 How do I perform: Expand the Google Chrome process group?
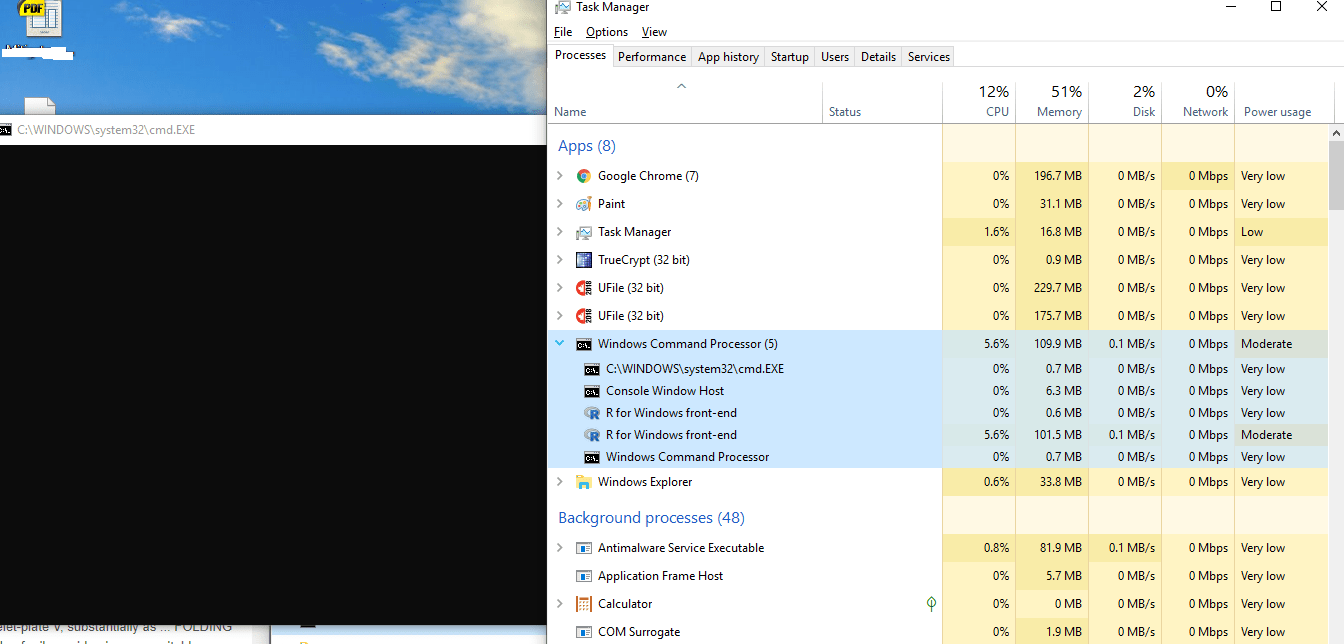(560, 175)
